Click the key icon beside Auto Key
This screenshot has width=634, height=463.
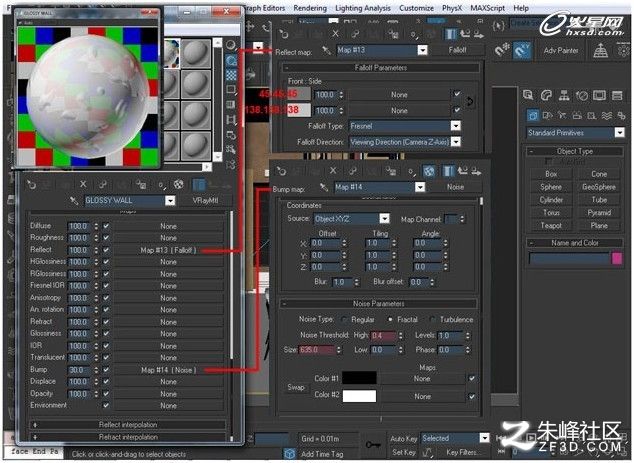coord(372,445)
